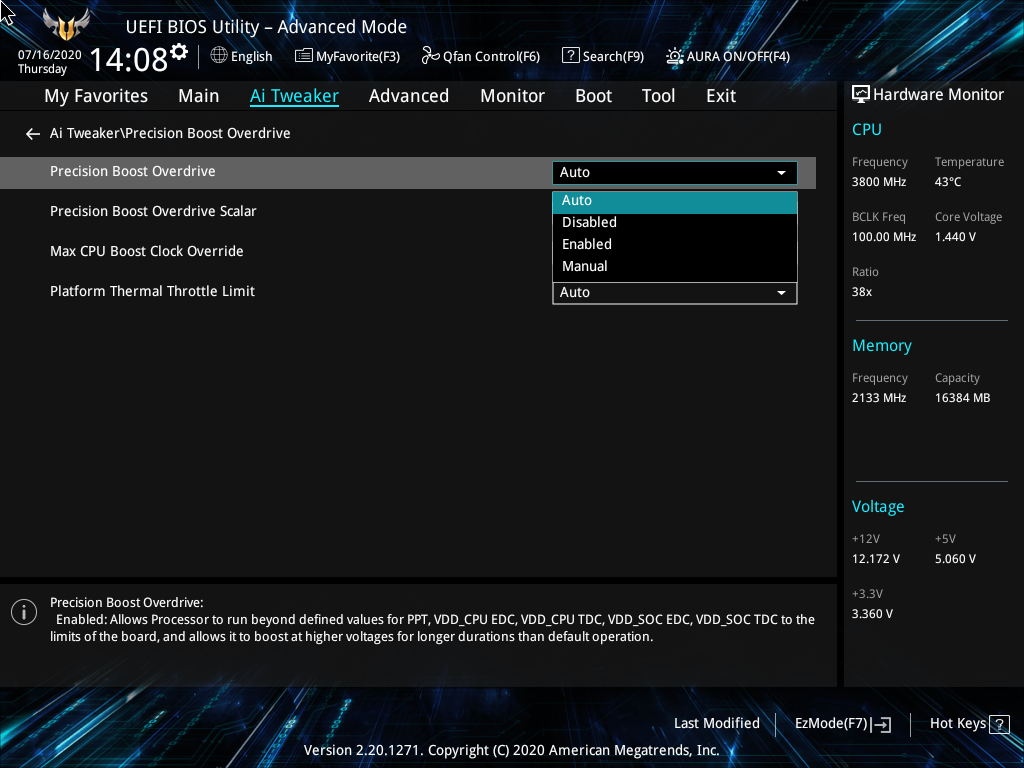Image resolution: width=1024 pixels, height=768 pixels.
Task: Click the TUF logo emblem
Action: tap(66, 25)
